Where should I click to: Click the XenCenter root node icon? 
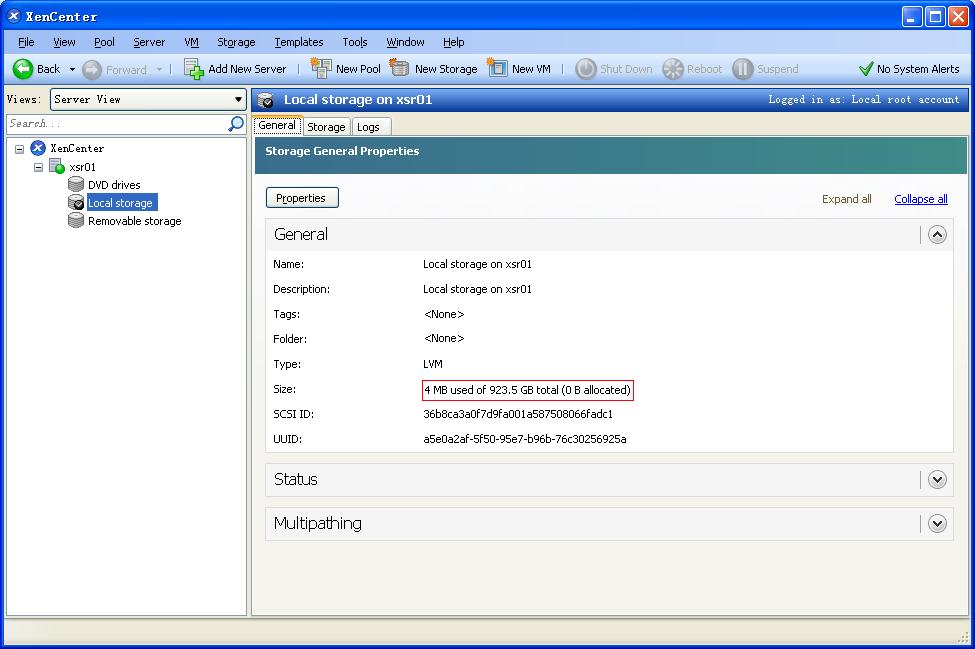pyautogui.click(x=38, y=148)
